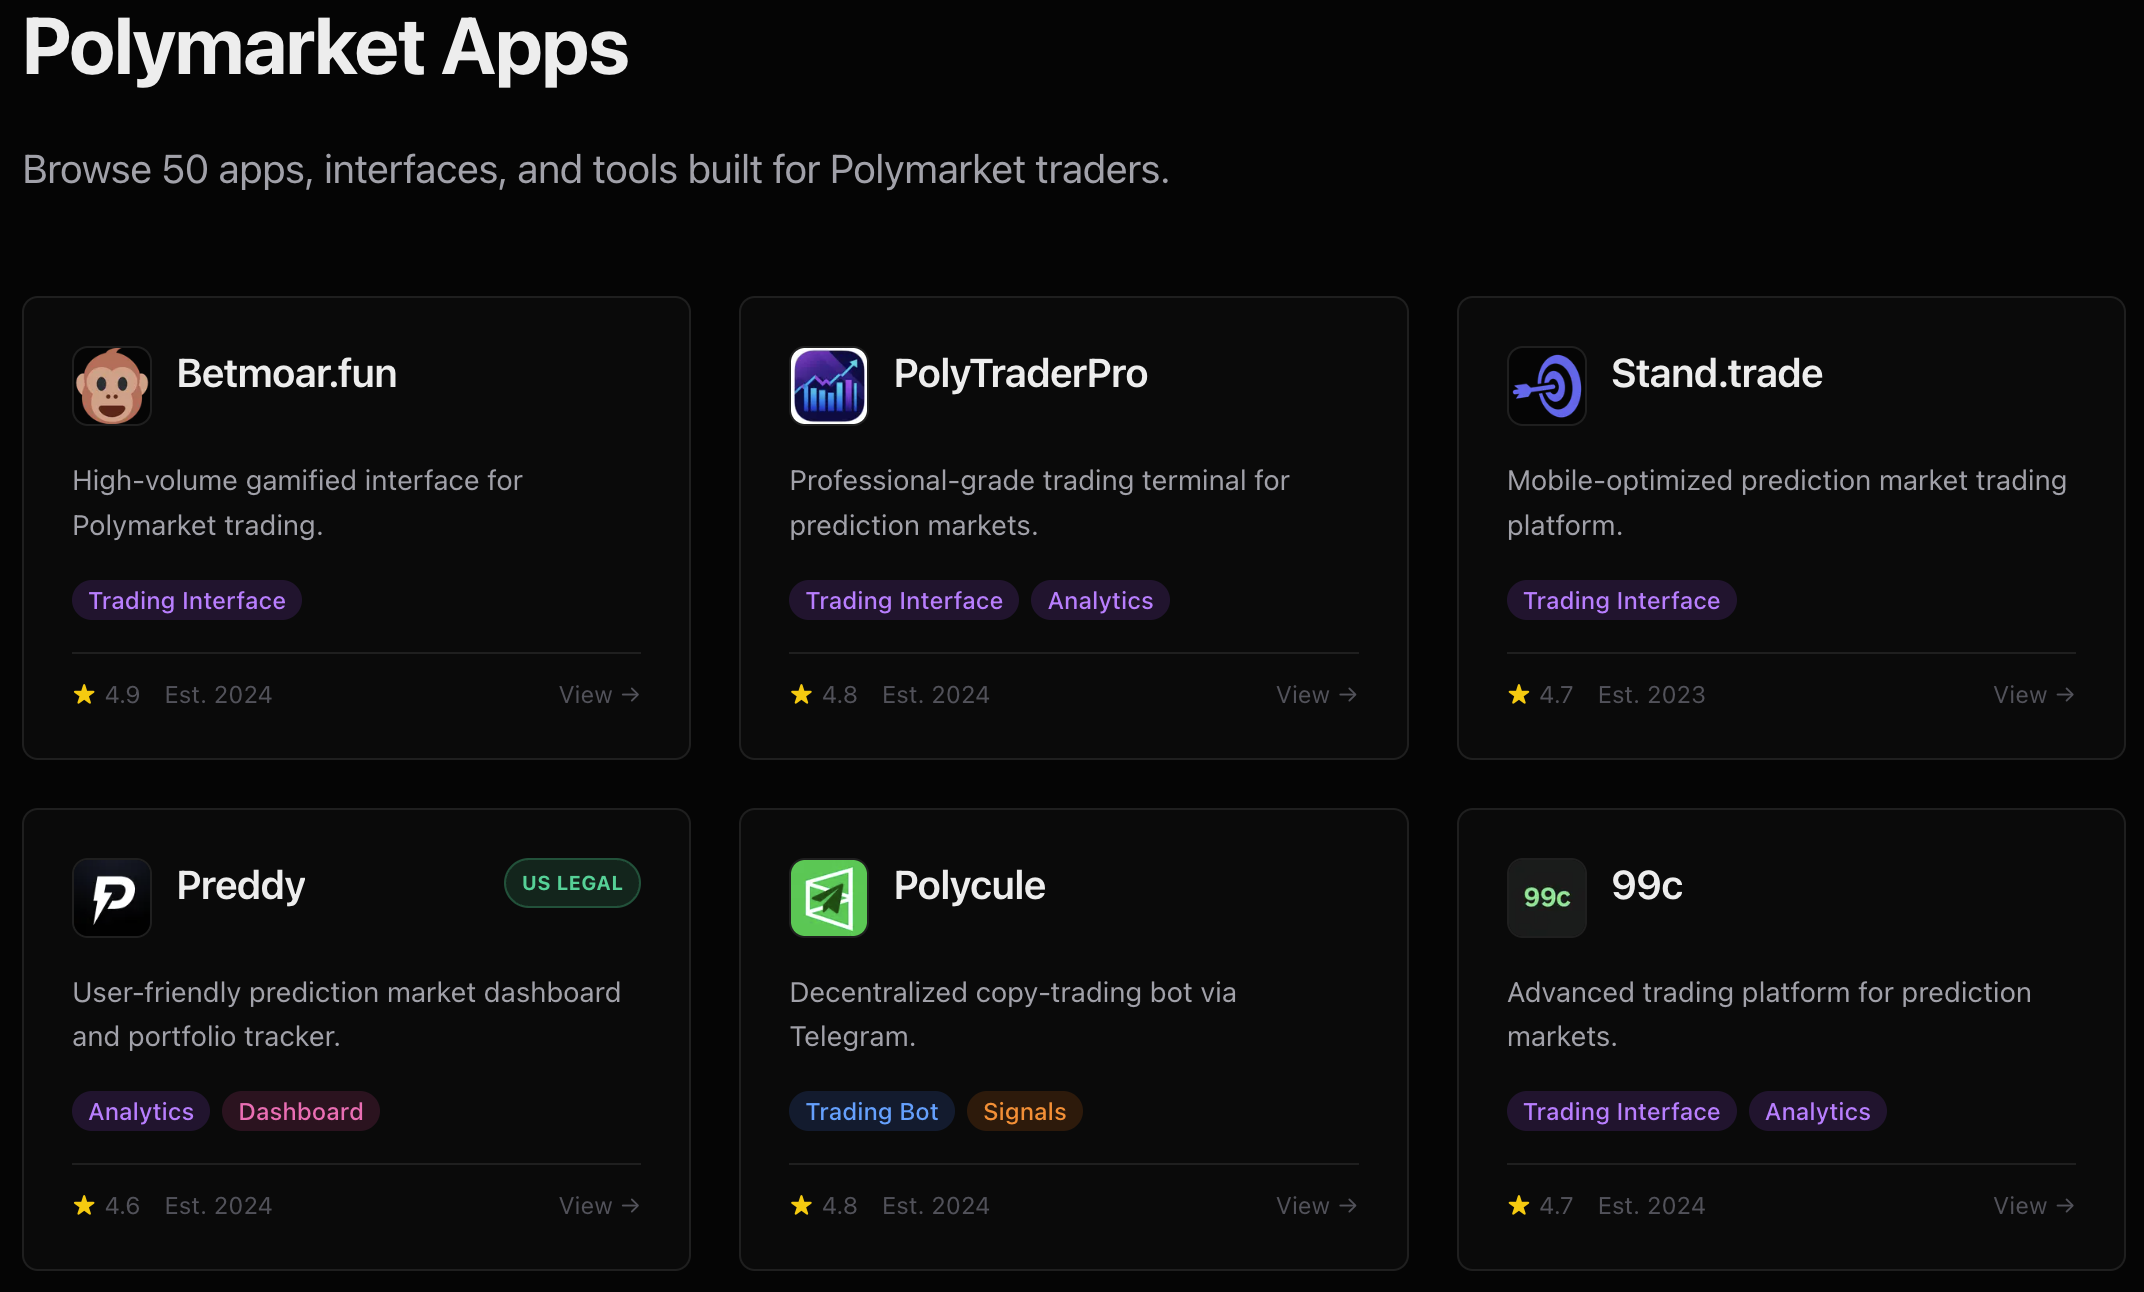
Task: Open the 99c card via its View arrow
Action: [x=2034, y=1205]
